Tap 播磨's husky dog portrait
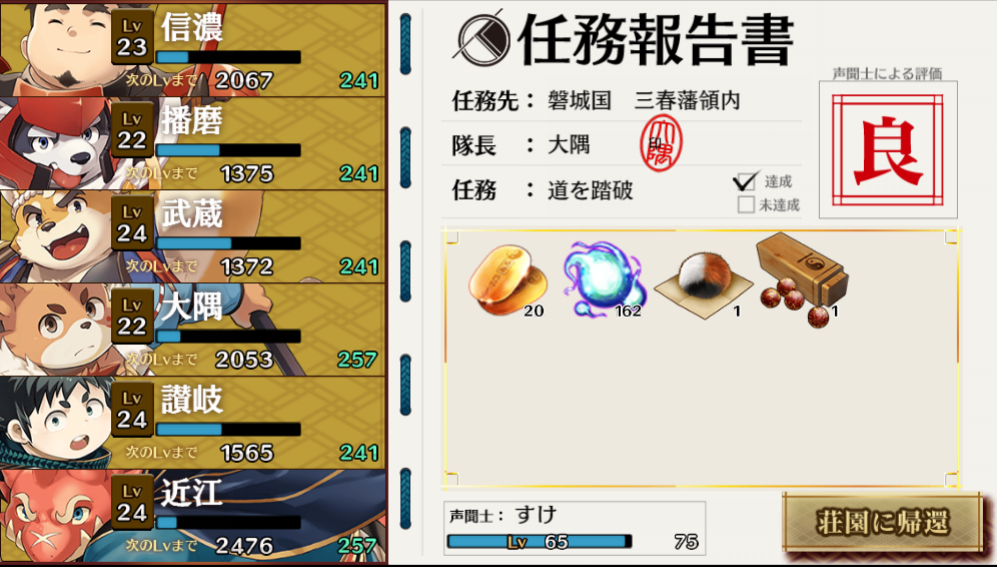997x567 pixels. pos(56,143)
